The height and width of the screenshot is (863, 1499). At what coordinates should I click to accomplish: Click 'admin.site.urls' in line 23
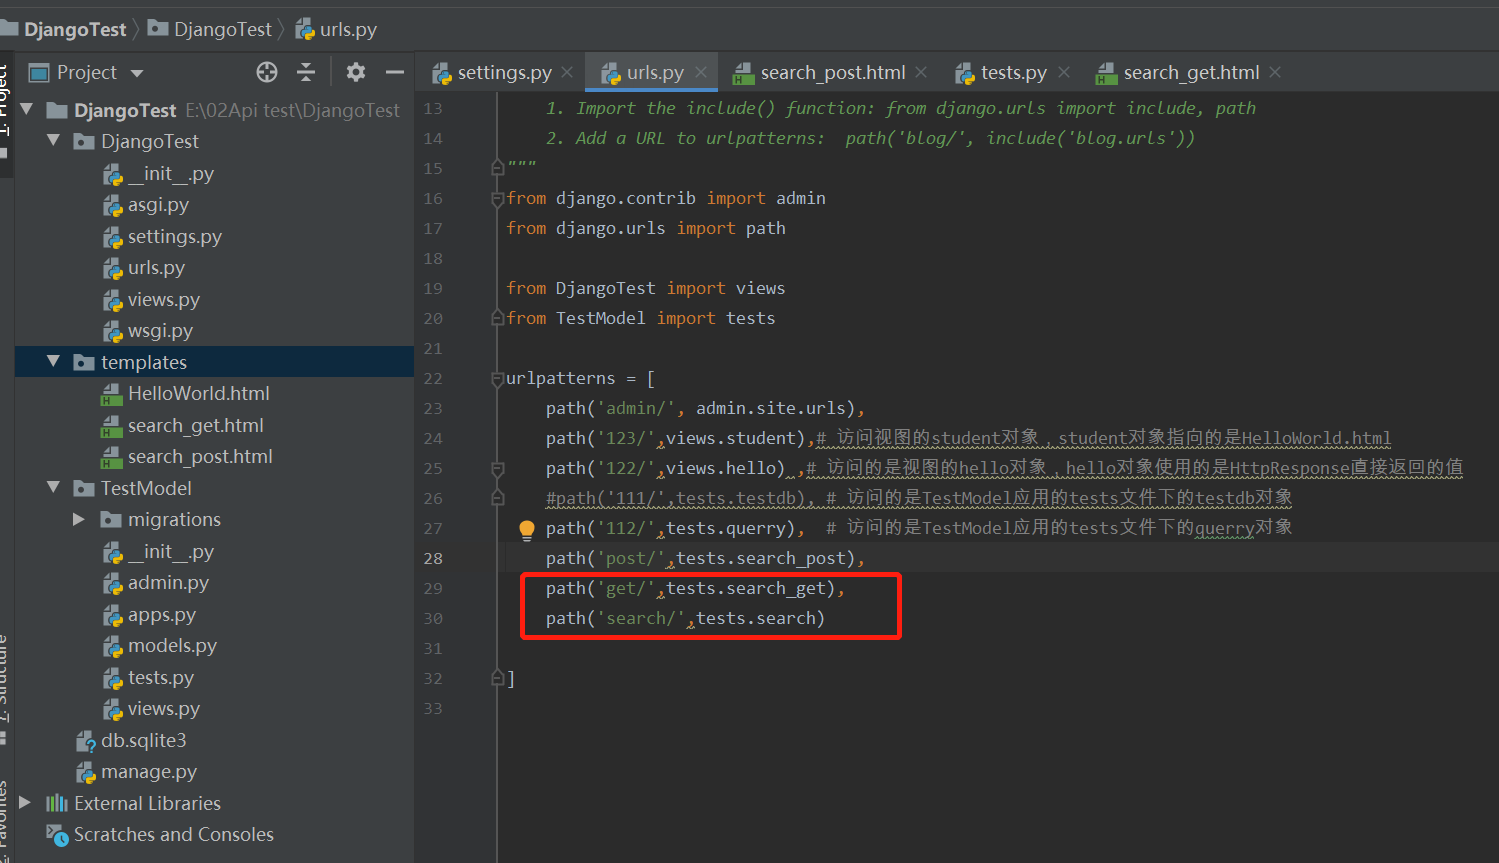(770, 408)
